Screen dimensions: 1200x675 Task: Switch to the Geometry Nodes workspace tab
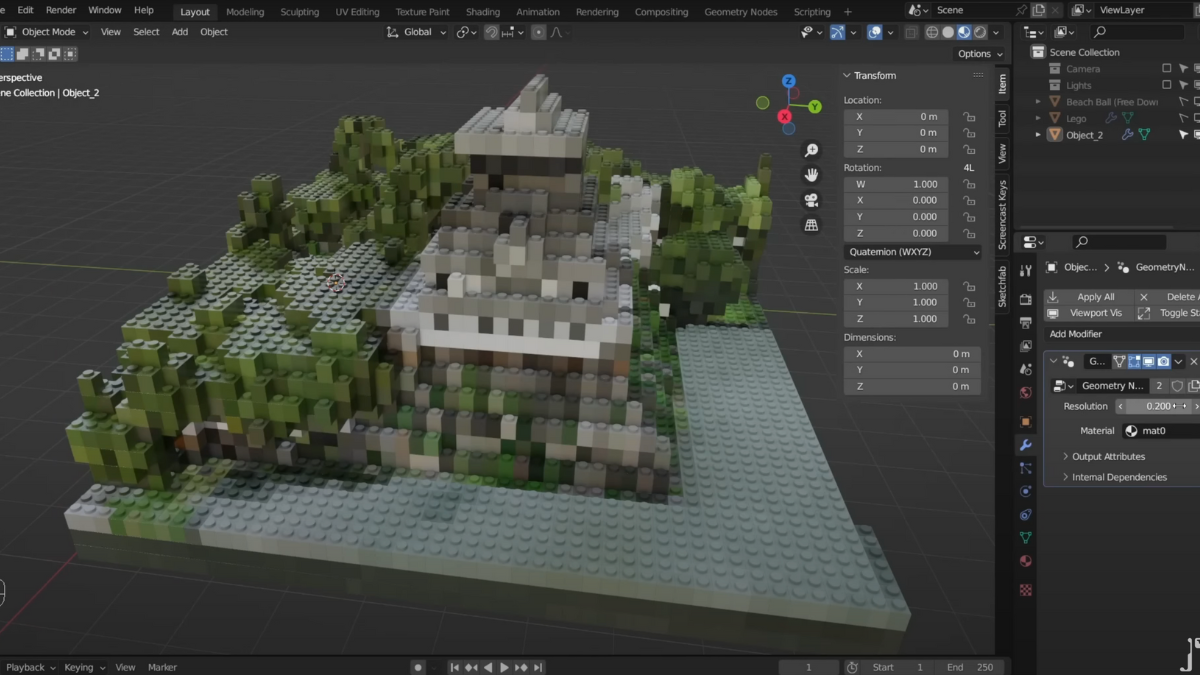740,12
